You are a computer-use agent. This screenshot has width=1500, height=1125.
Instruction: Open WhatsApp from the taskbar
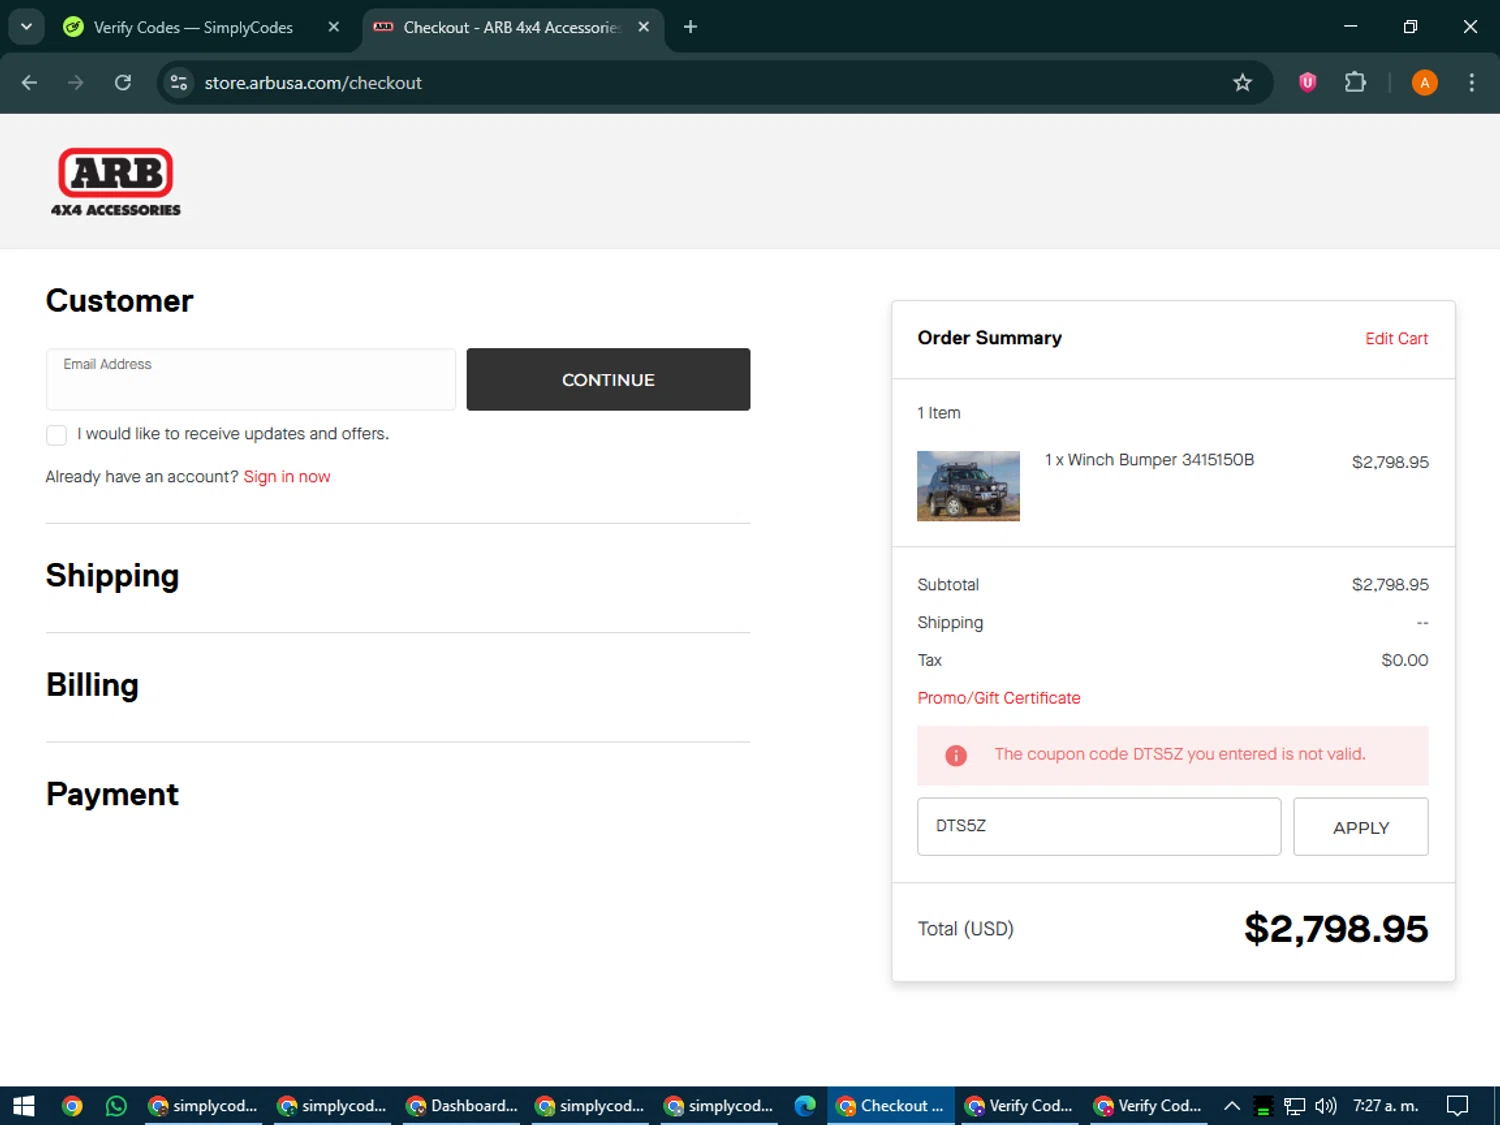click(116, 1106)
